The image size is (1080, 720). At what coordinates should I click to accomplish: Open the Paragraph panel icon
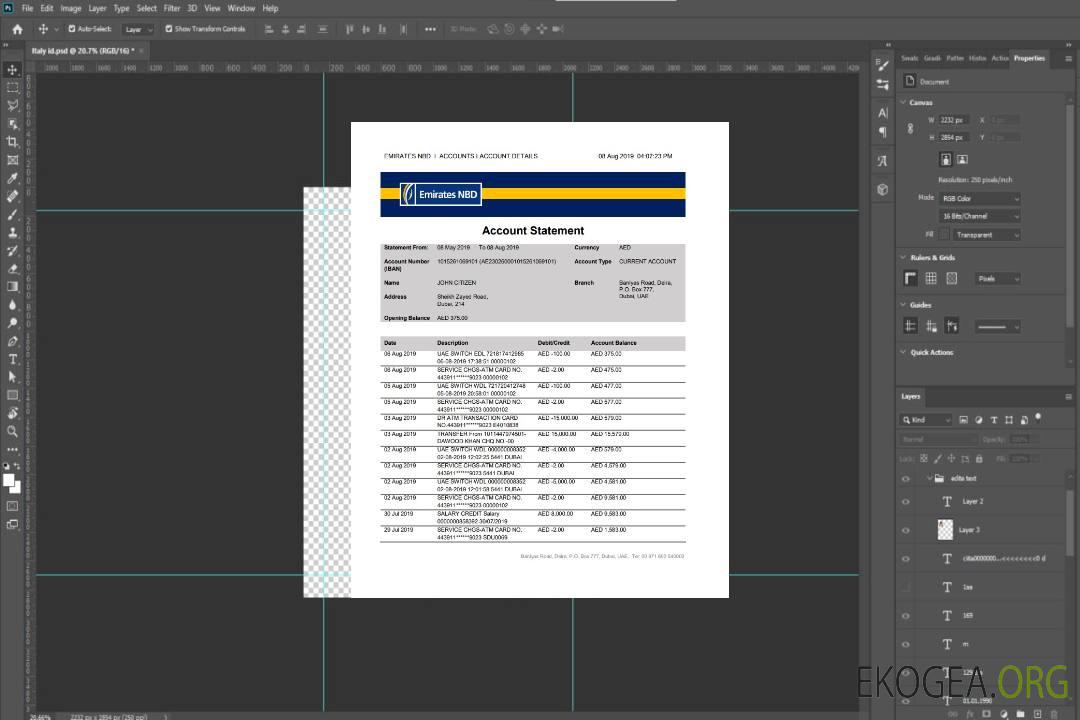(882, 132)
